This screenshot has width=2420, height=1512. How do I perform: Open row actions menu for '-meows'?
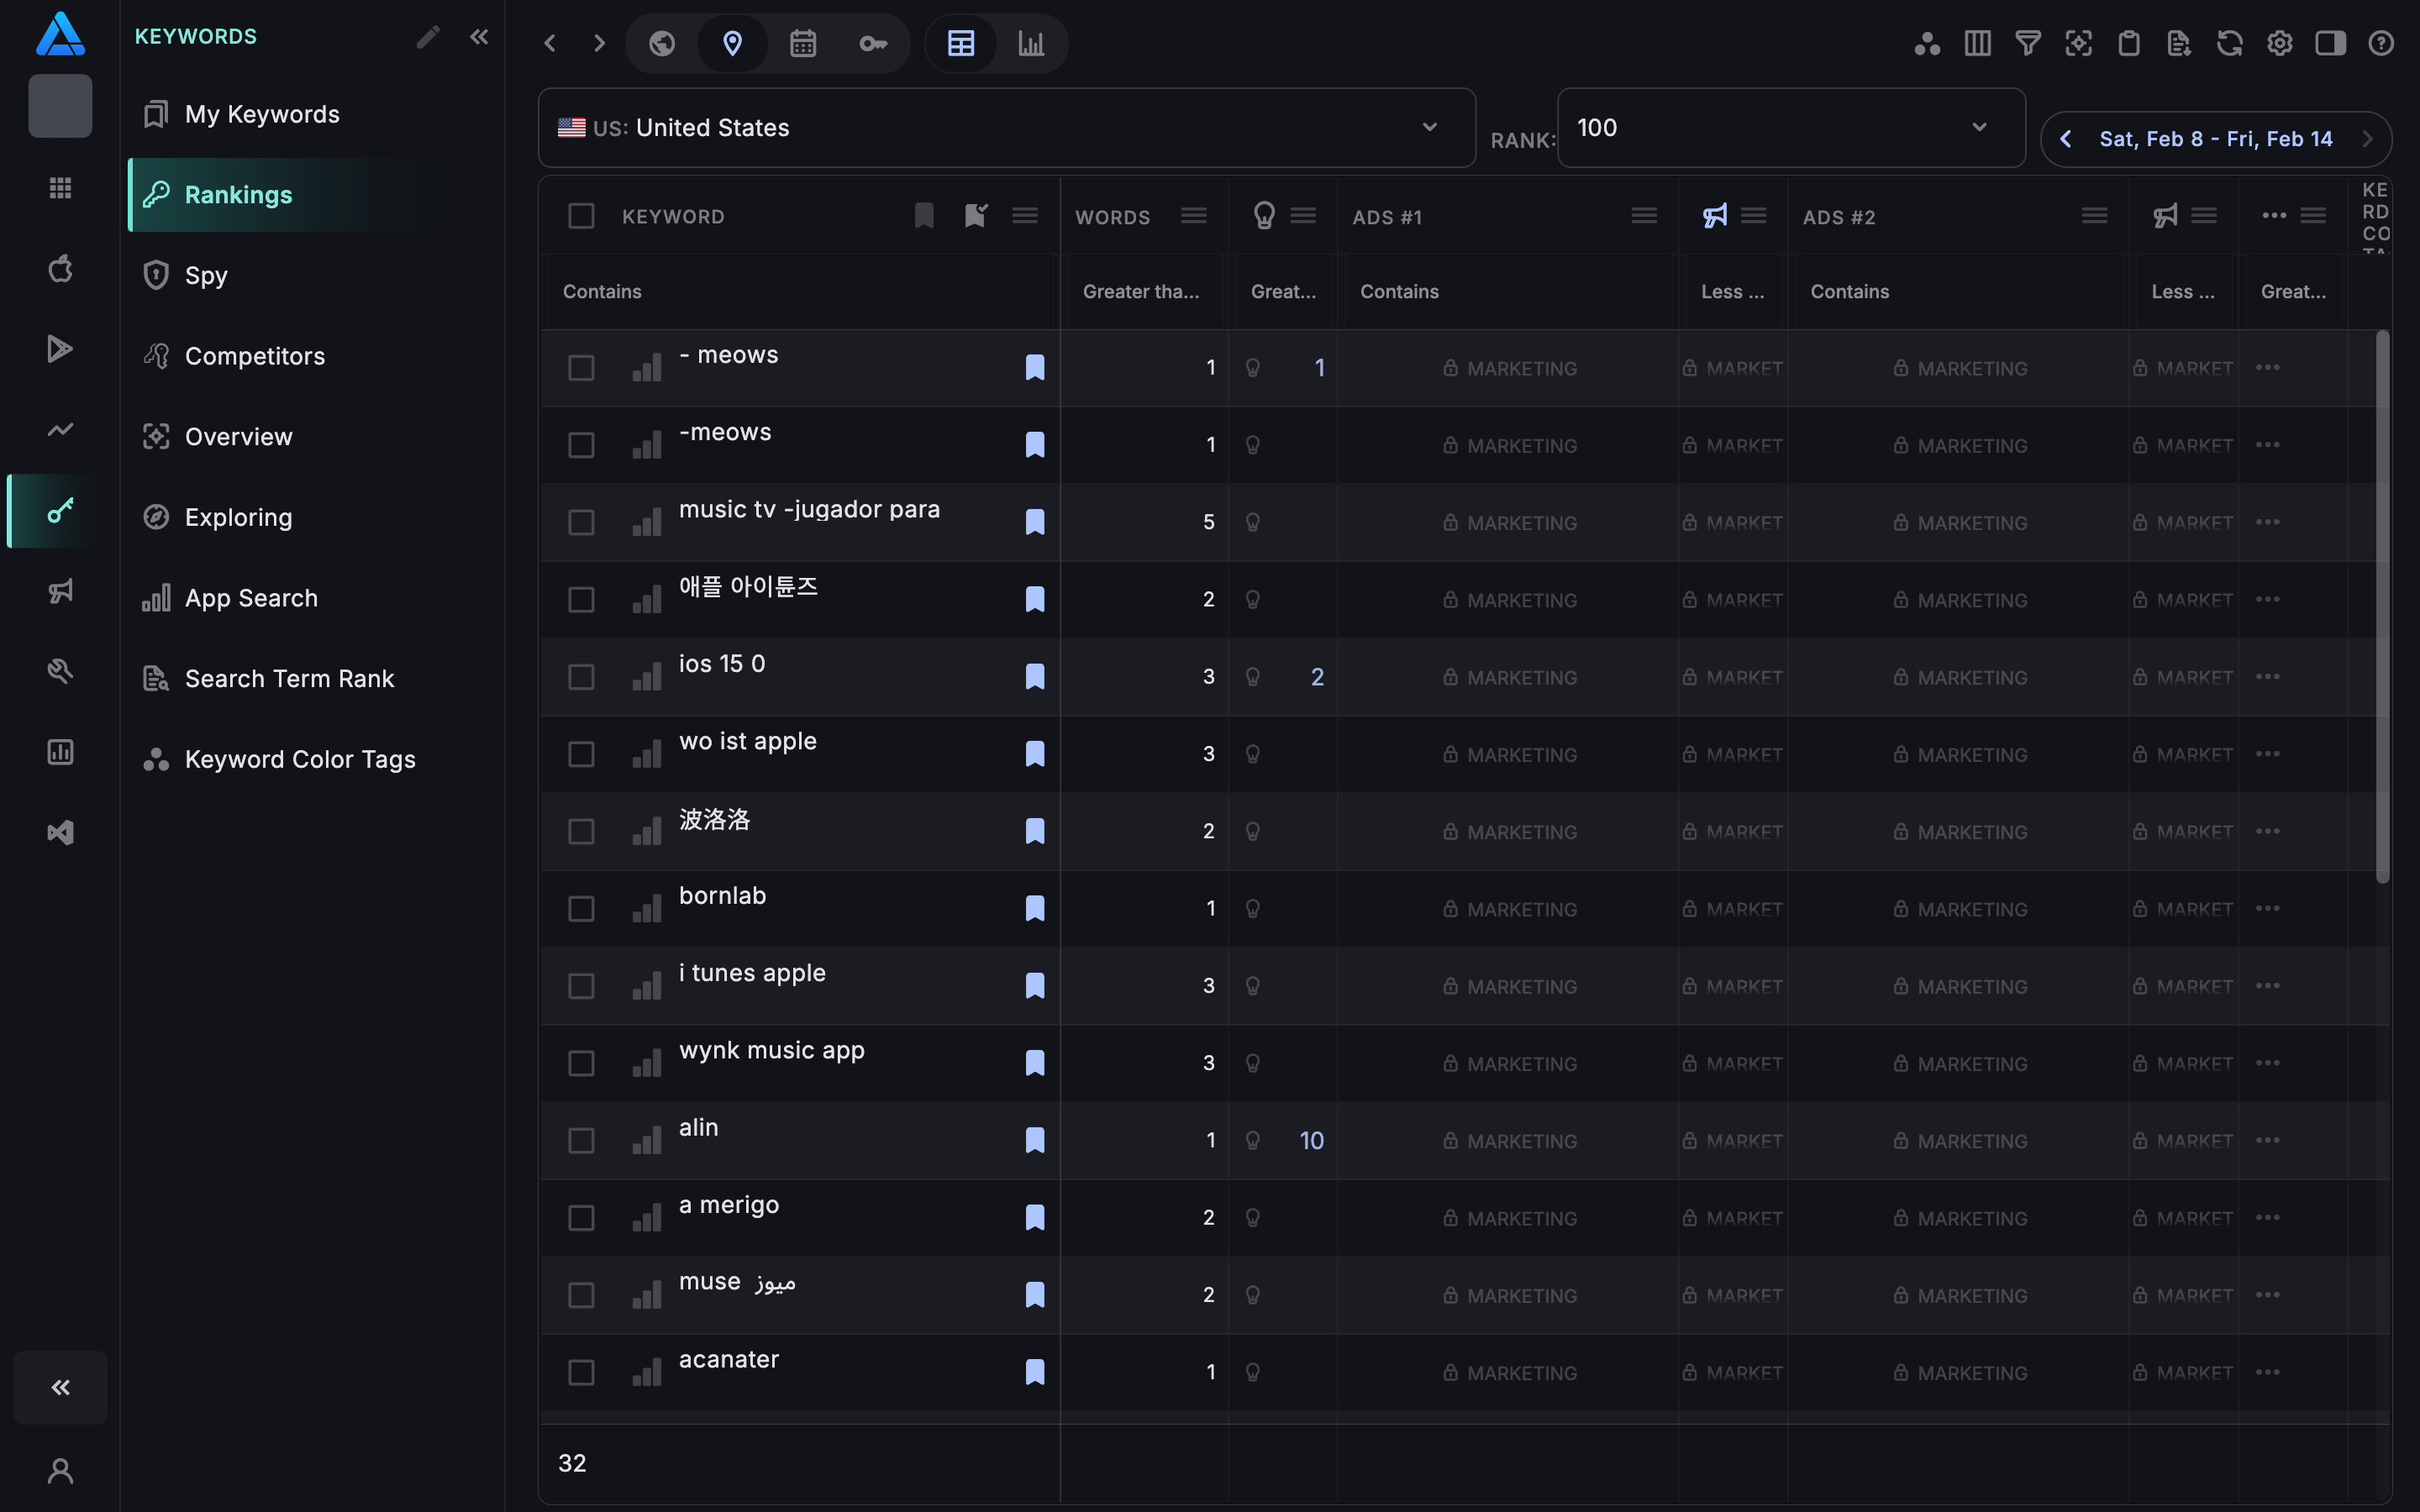click(2268, 445)
